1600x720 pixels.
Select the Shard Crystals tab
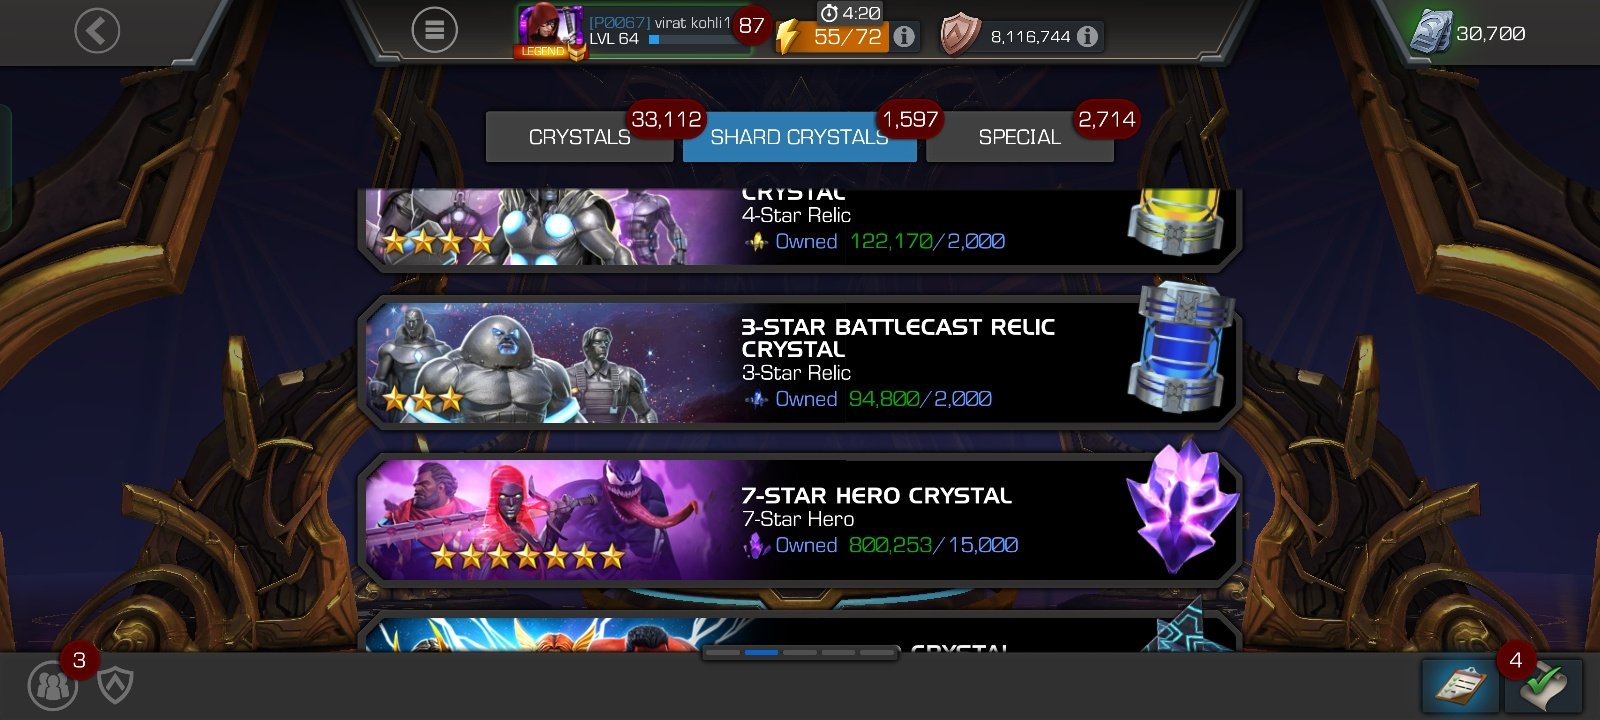click(799, 137)
